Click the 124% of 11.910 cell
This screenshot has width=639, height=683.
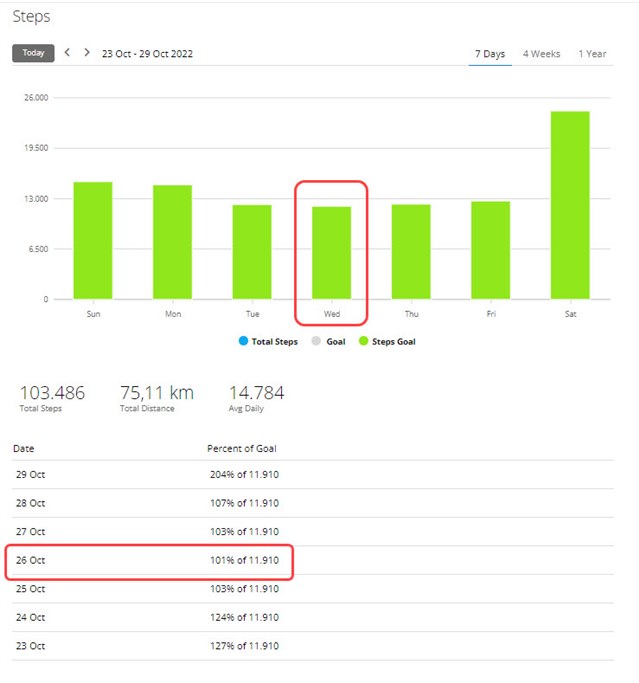click(244, 618)
